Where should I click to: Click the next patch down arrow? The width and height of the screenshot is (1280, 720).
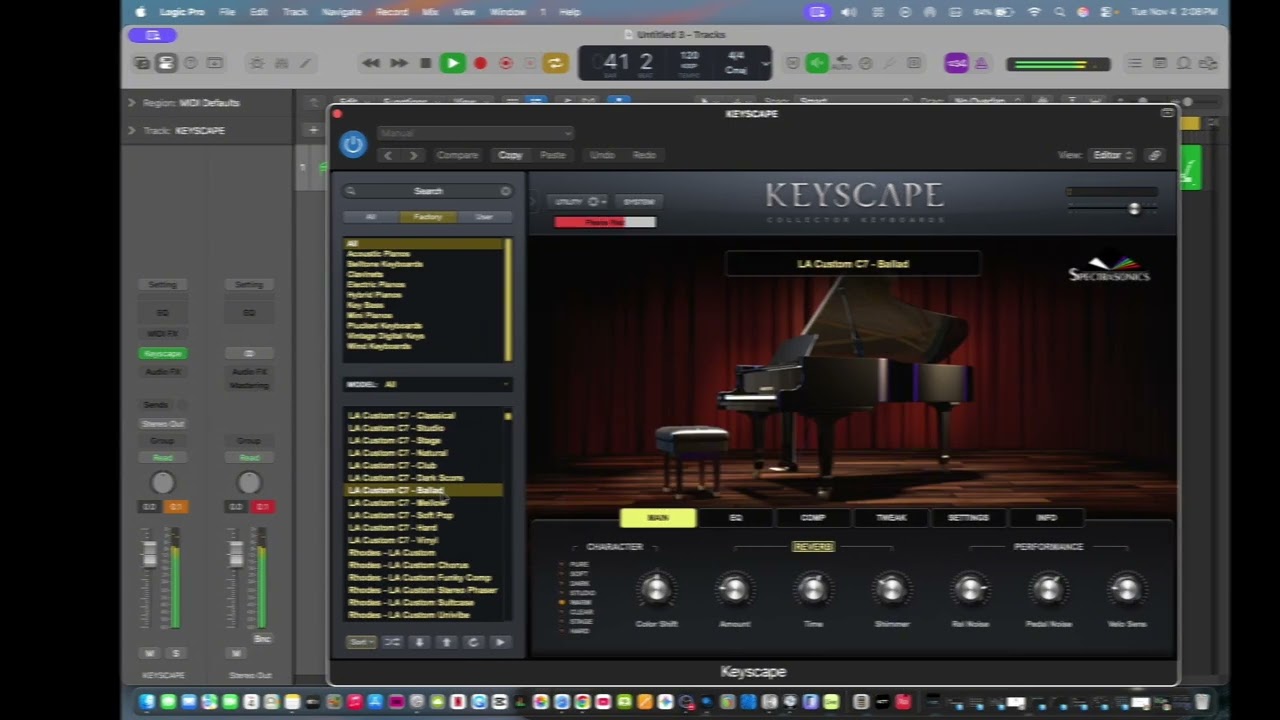[x=419, y=642]
